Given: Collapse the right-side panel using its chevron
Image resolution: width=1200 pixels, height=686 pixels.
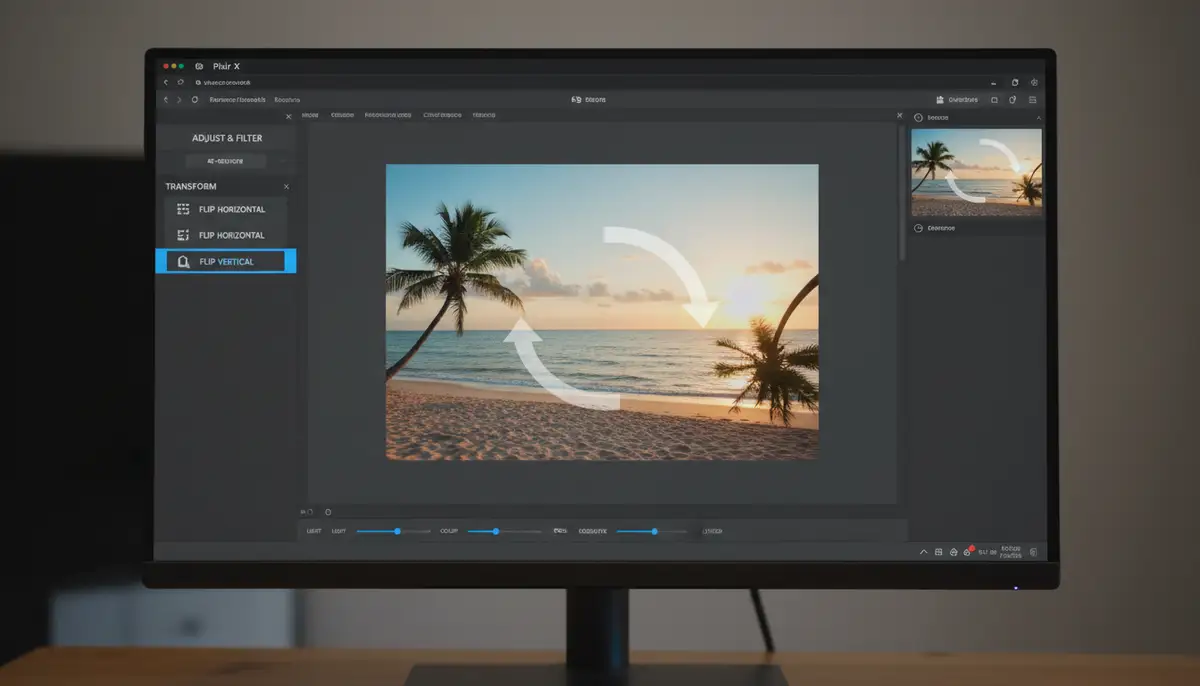Looking at the screenshot, I should [1040, 116].
